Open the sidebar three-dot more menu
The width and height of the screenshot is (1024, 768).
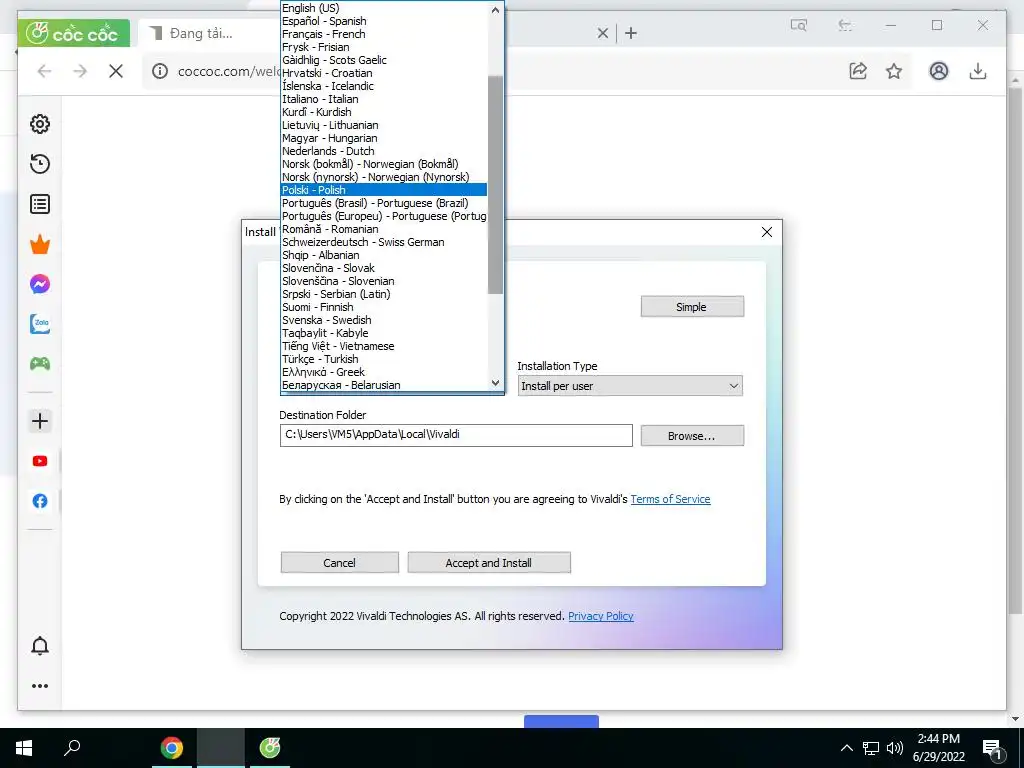point(40,686)
